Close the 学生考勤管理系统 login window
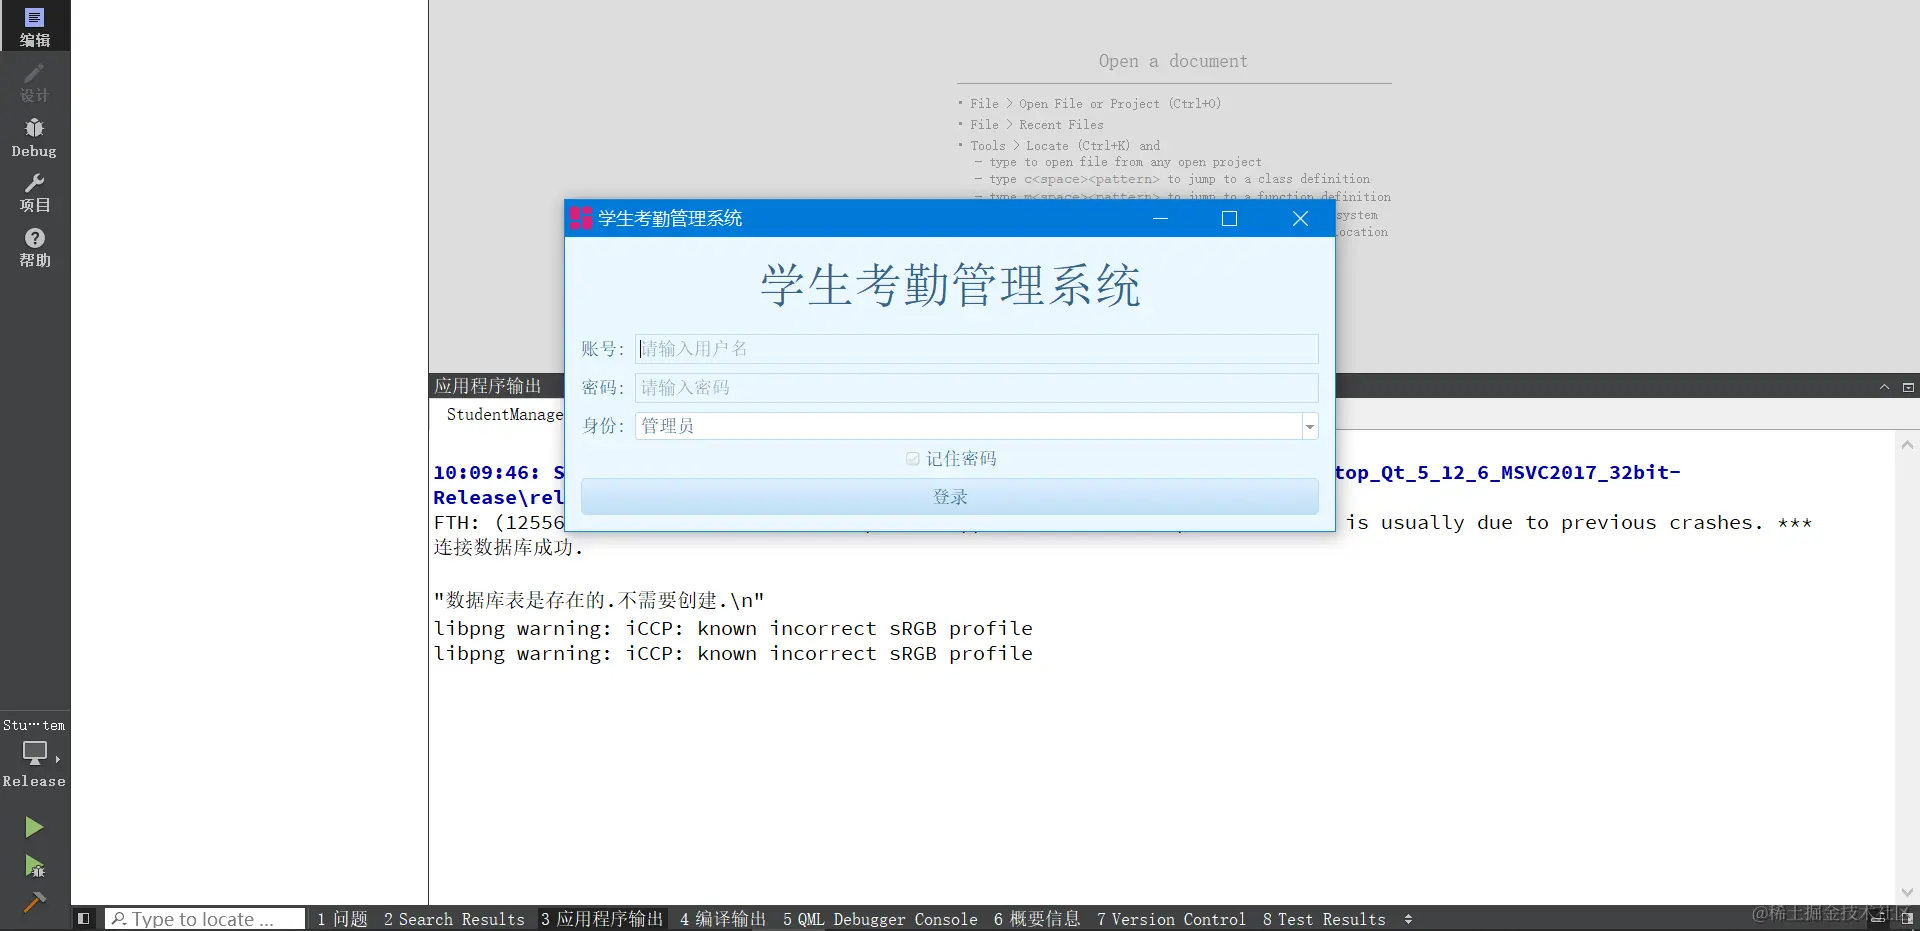The image size is (1920, 931). point(1300,218)
